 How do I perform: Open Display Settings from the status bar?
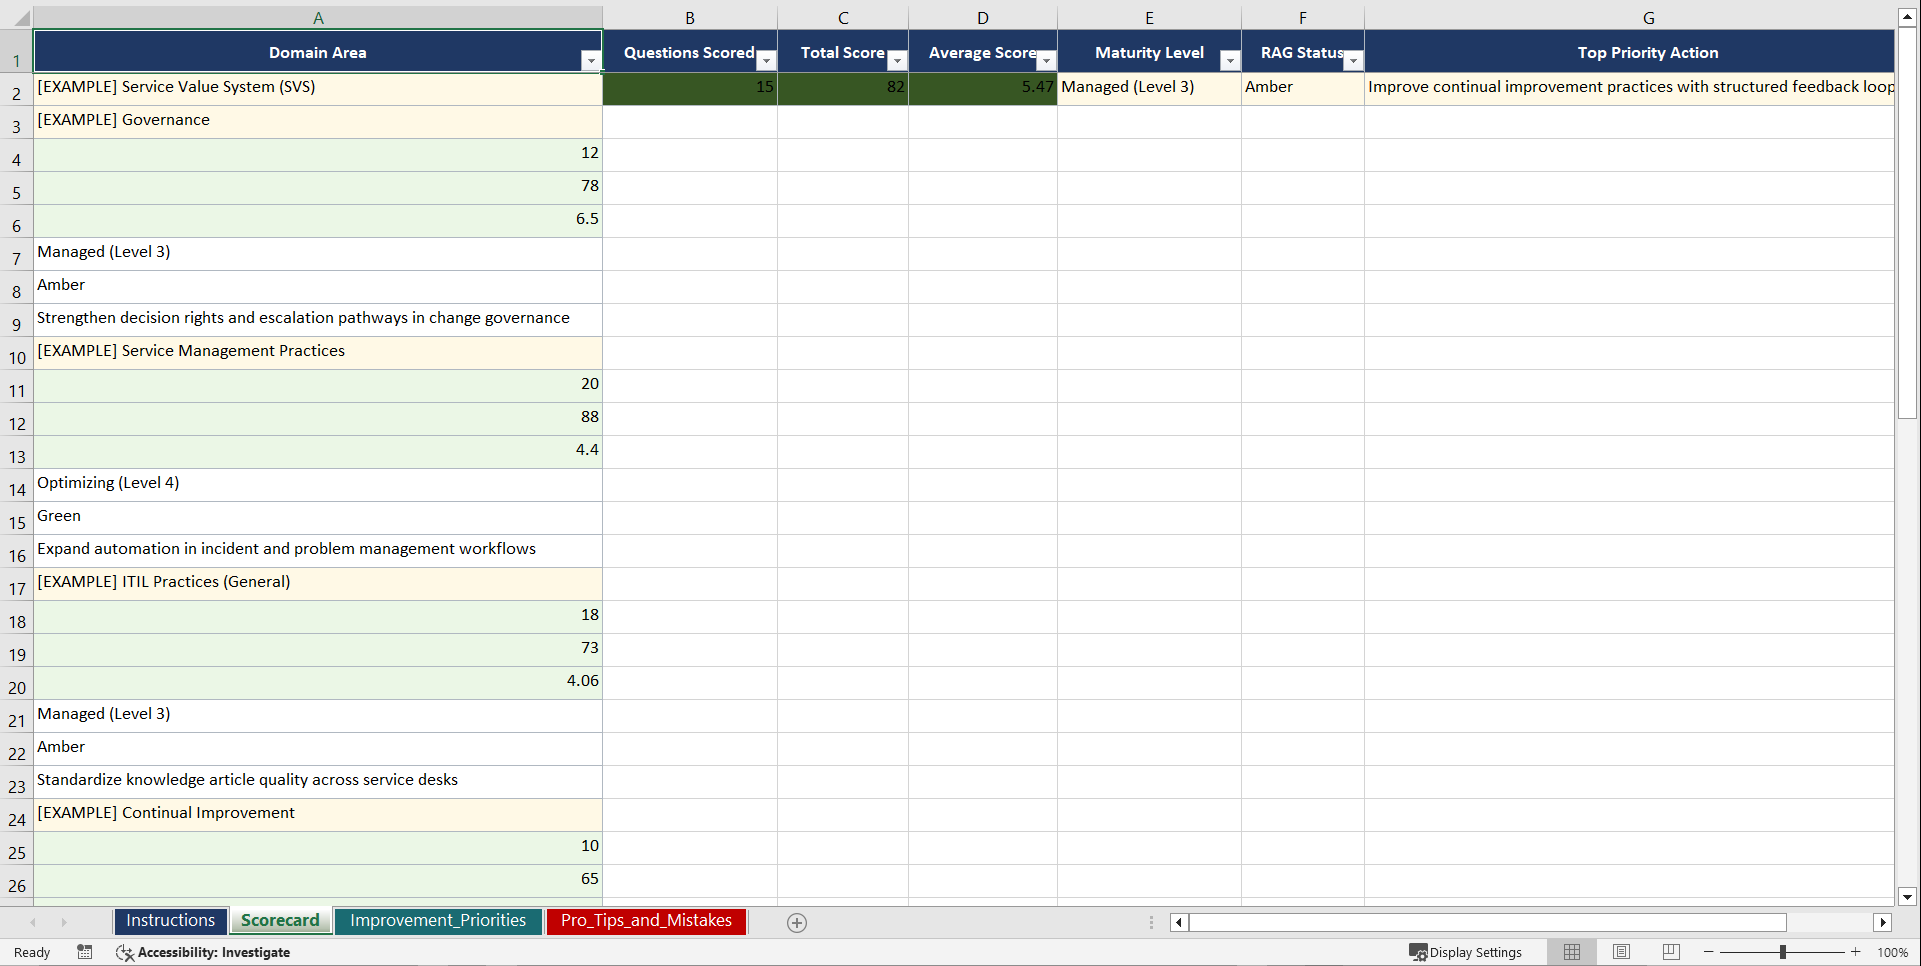pyautogui.click(x=1466, y=952)
